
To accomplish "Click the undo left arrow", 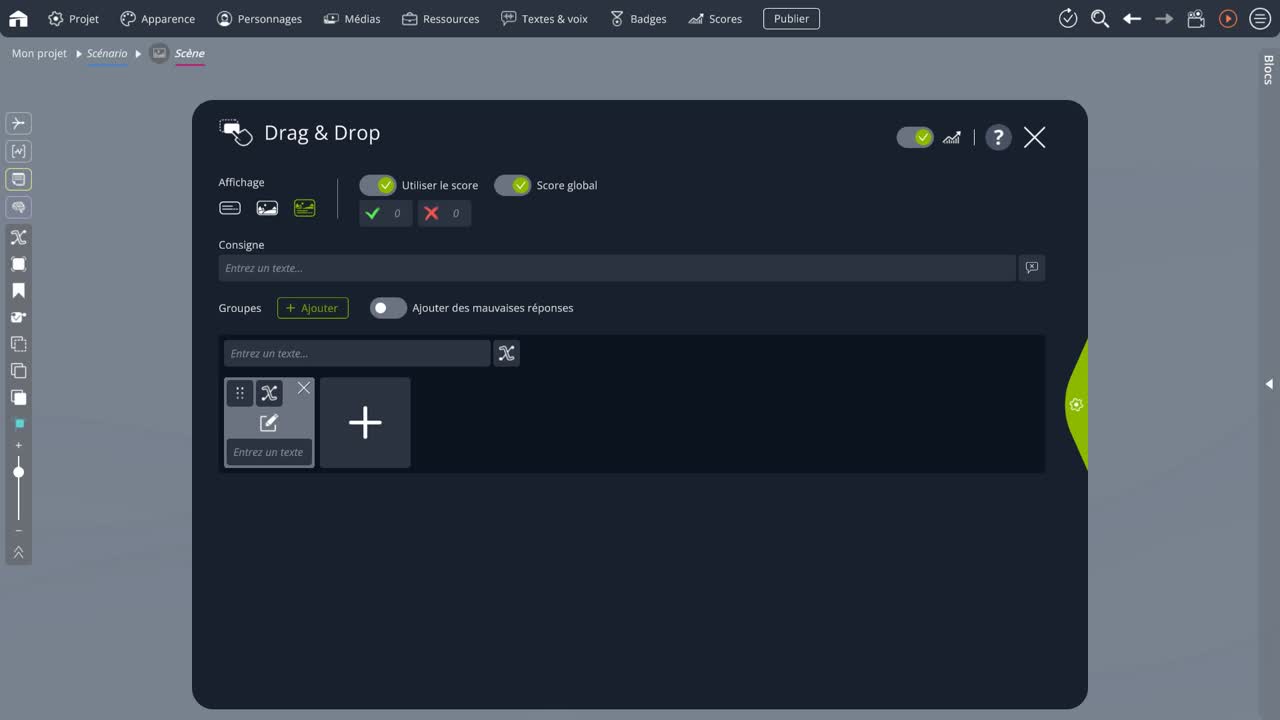I will click(1132, 18).
